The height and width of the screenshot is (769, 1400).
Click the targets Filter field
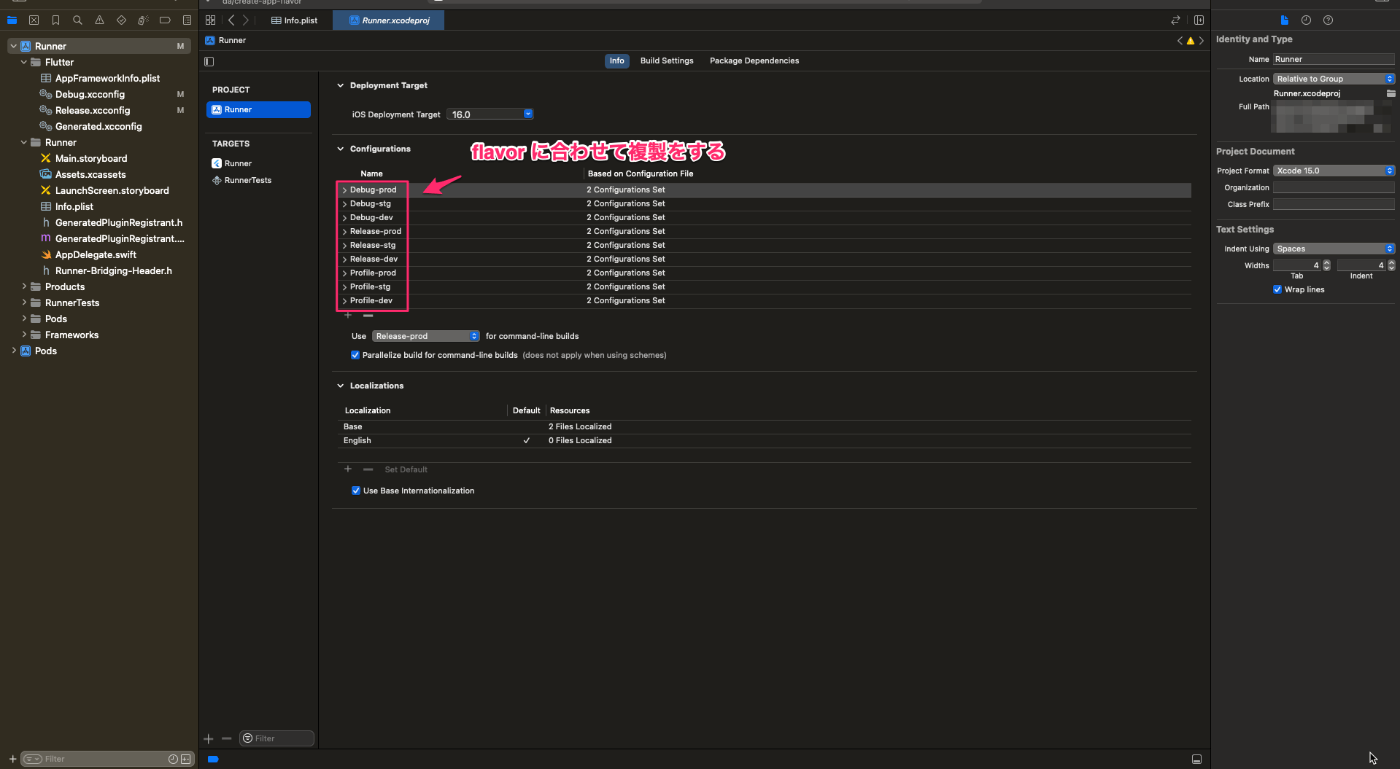[277, 739]
